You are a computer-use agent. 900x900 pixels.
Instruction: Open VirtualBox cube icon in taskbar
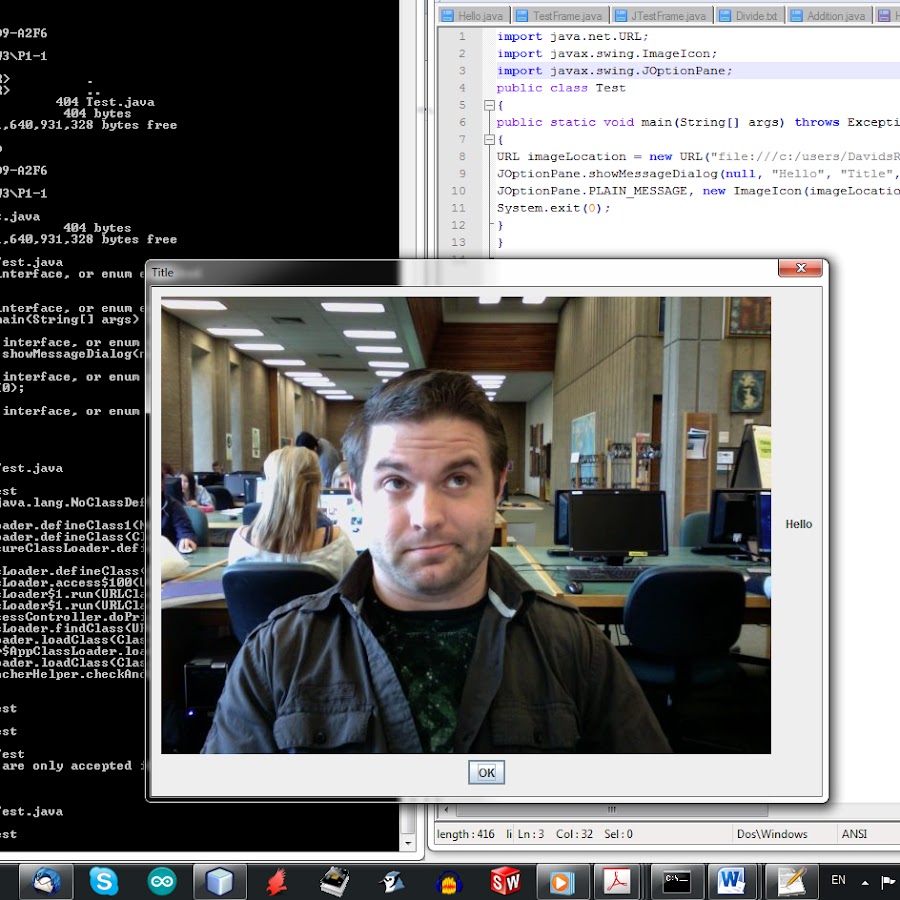[x=219, y=881]
